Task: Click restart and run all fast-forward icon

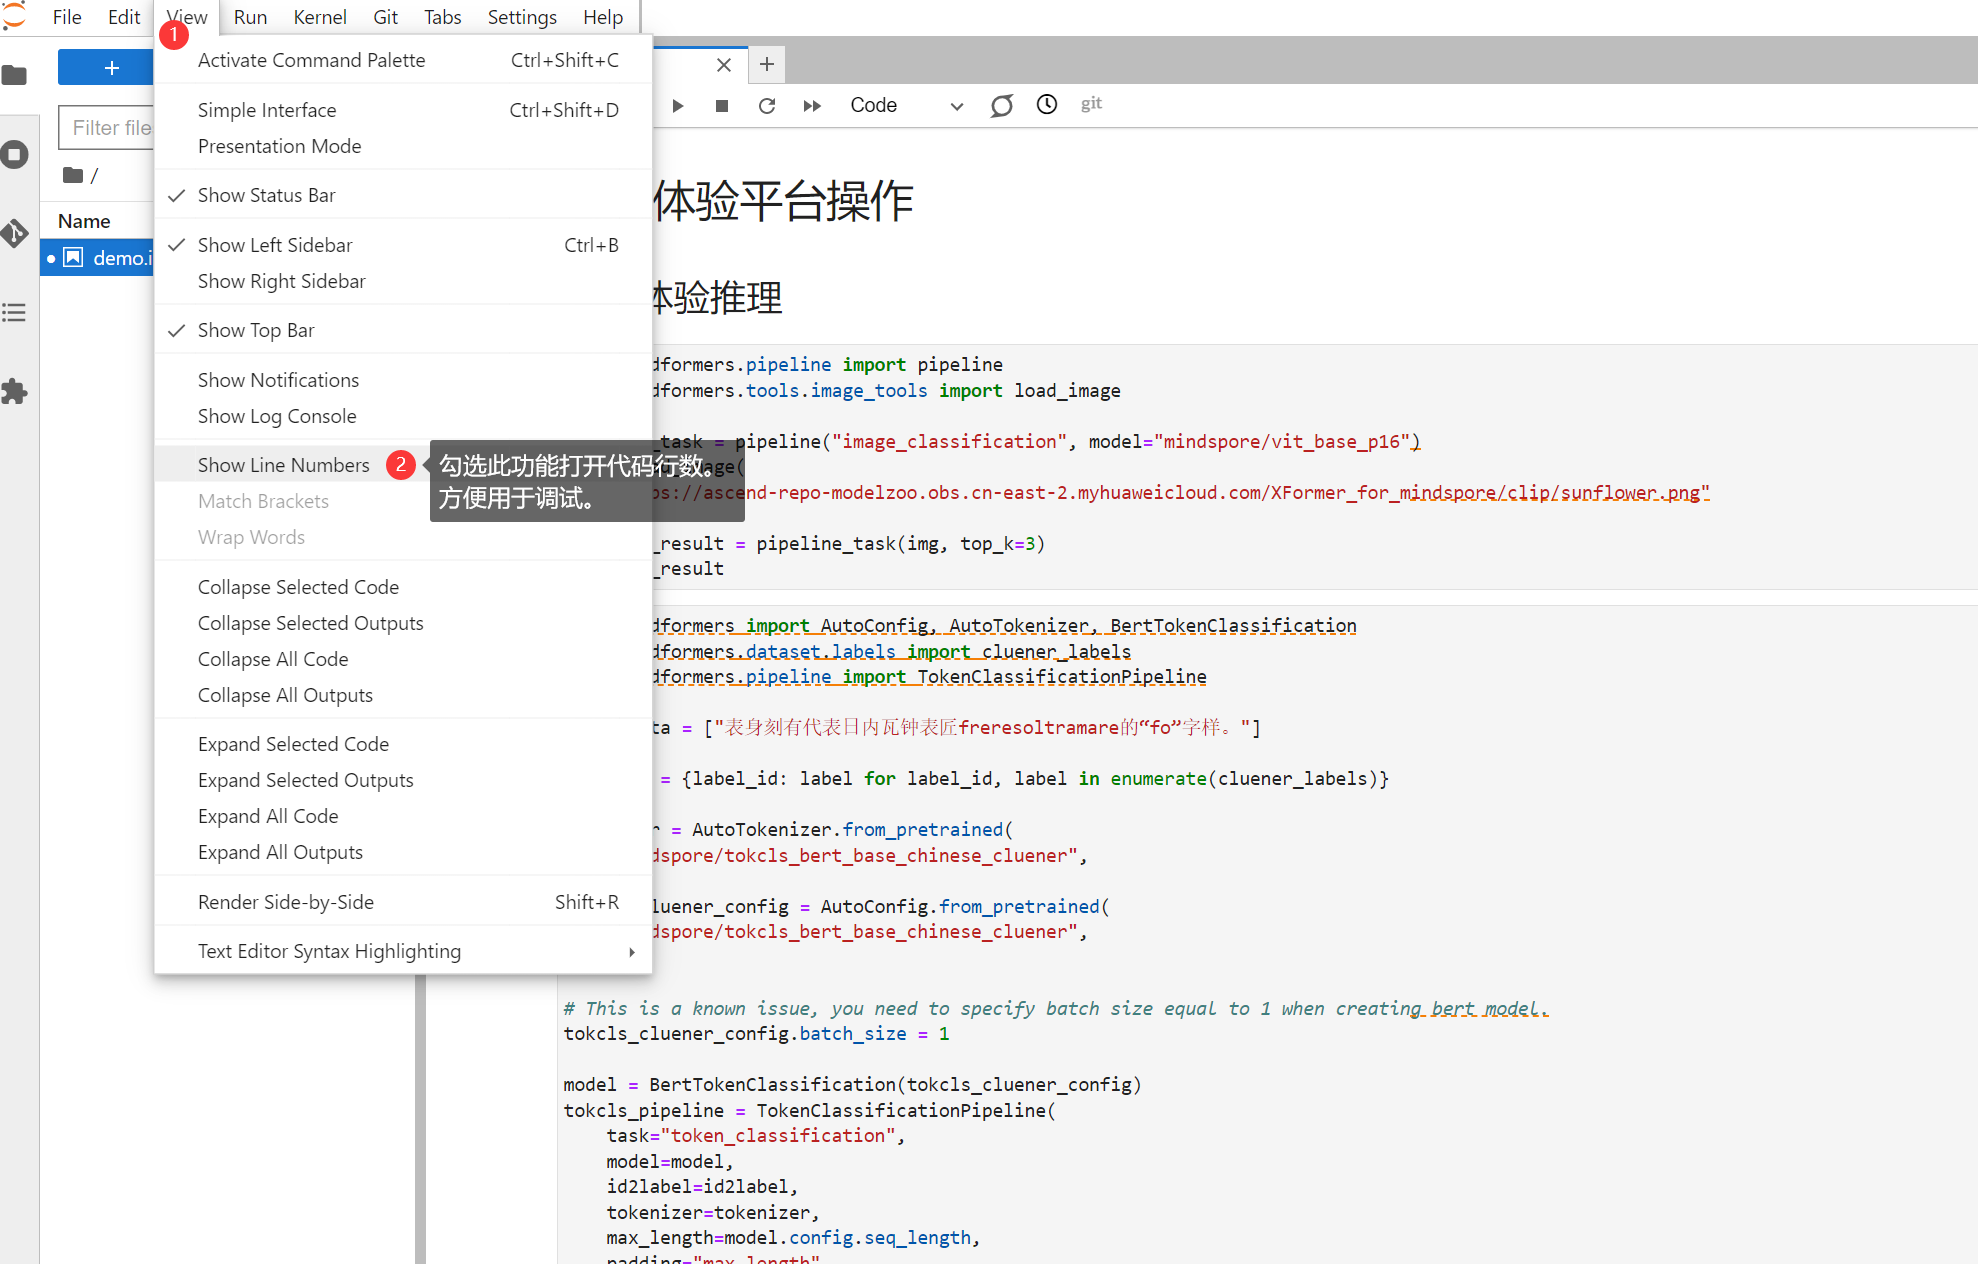Action: [812, 106]
